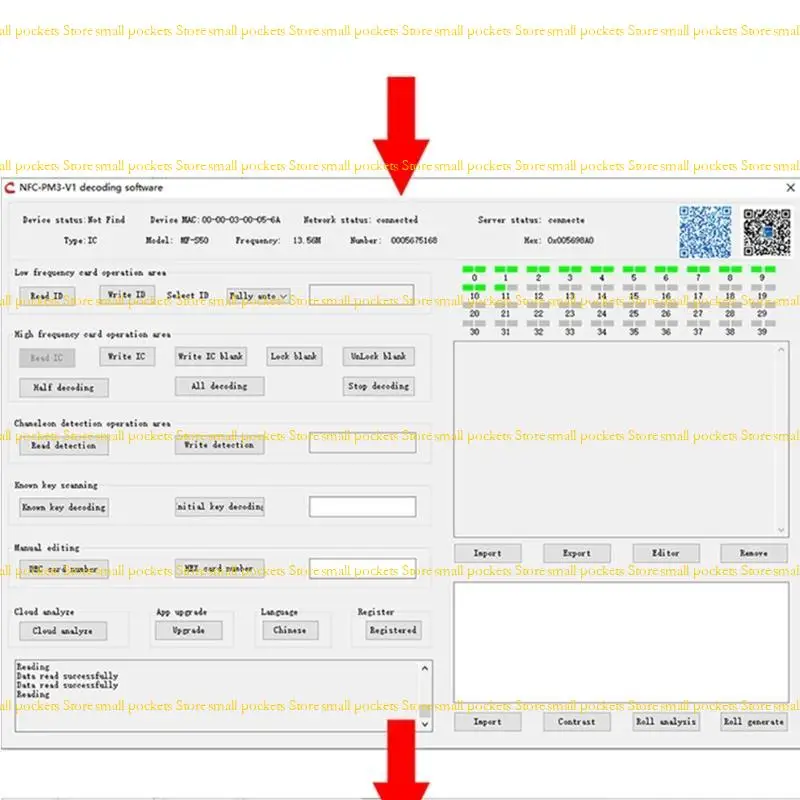
Task: Click the Cloud analyze button
Action: pyautogui.click(x=63, y=631)
